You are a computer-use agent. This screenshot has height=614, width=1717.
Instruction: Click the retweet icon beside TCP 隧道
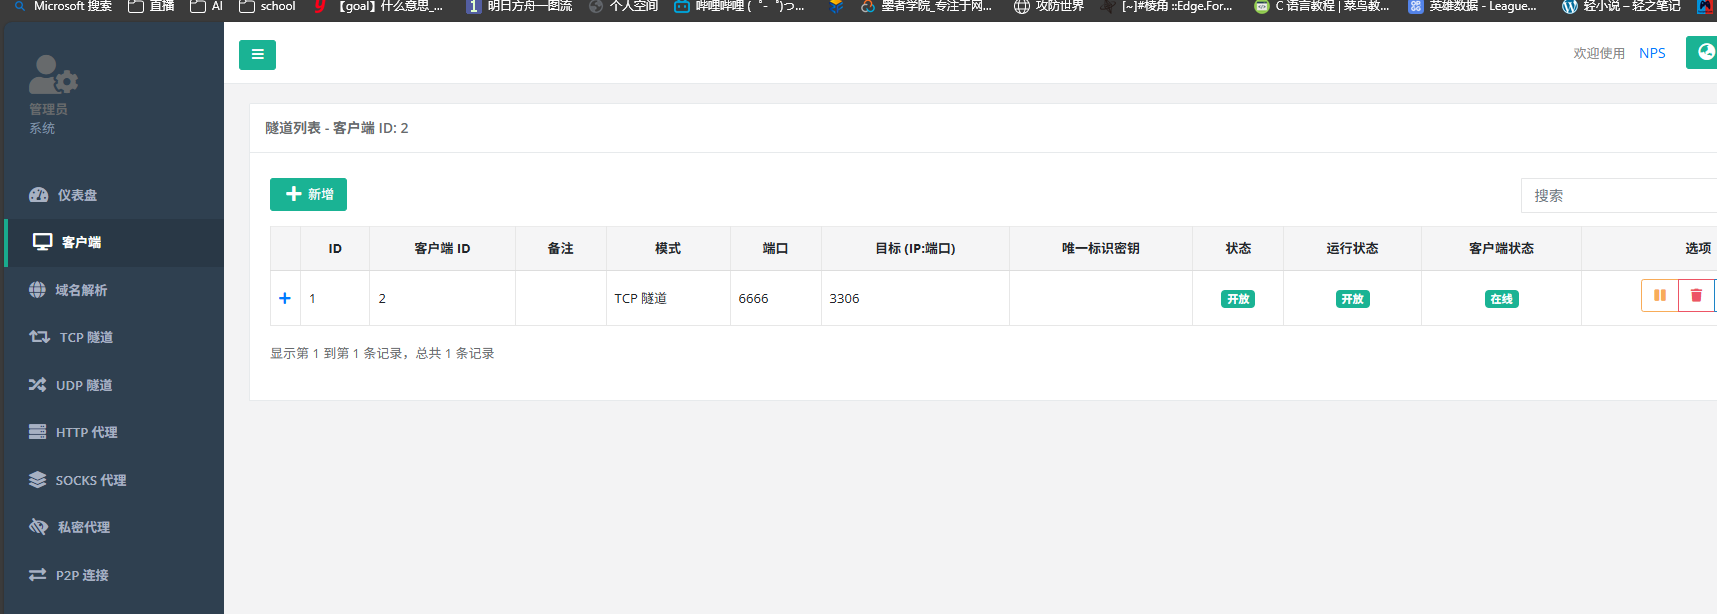pos(39,337)
